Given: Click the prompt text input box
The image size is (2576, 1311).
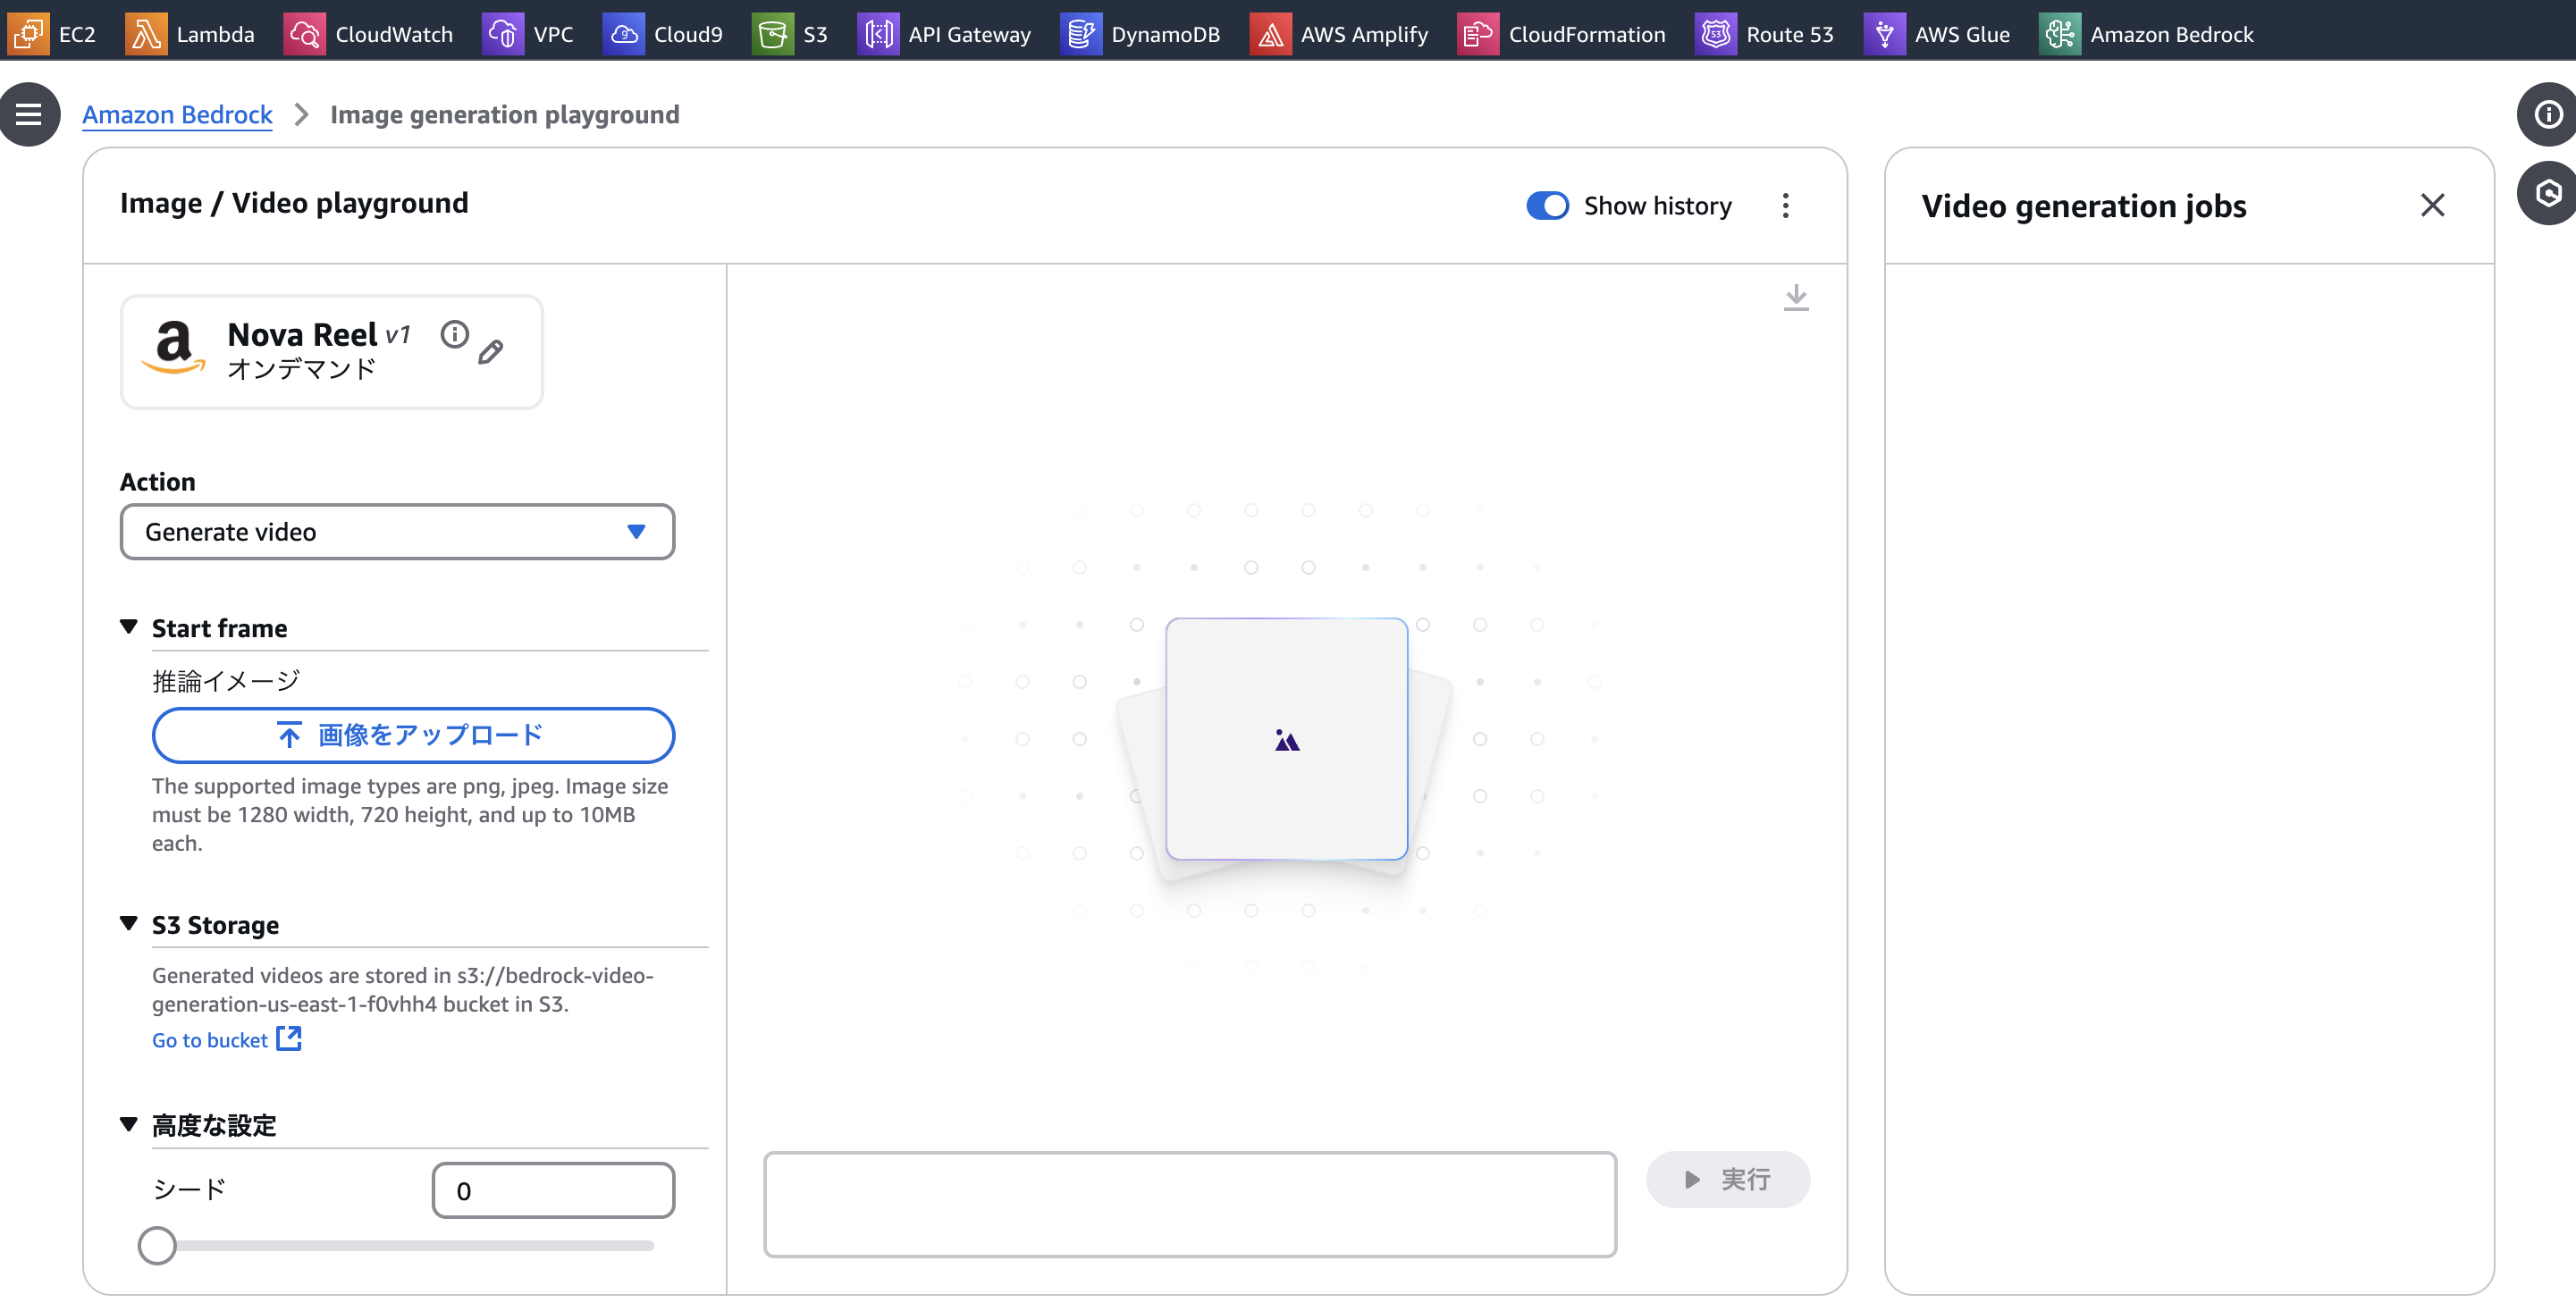Looking at the screenshot, I should click(x=1189, y=1204).
